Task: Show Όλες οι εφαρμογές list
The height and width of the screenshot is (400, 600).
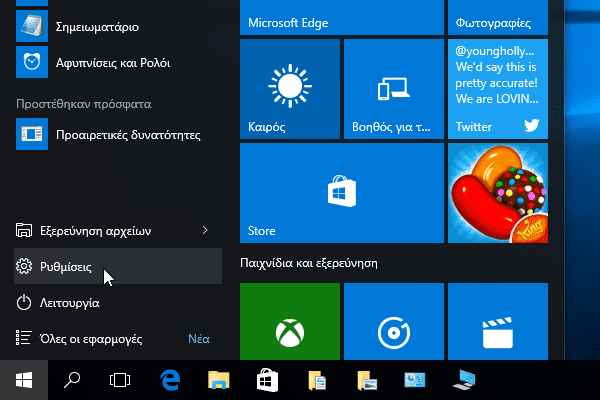Action: click(x=91, y=339)
